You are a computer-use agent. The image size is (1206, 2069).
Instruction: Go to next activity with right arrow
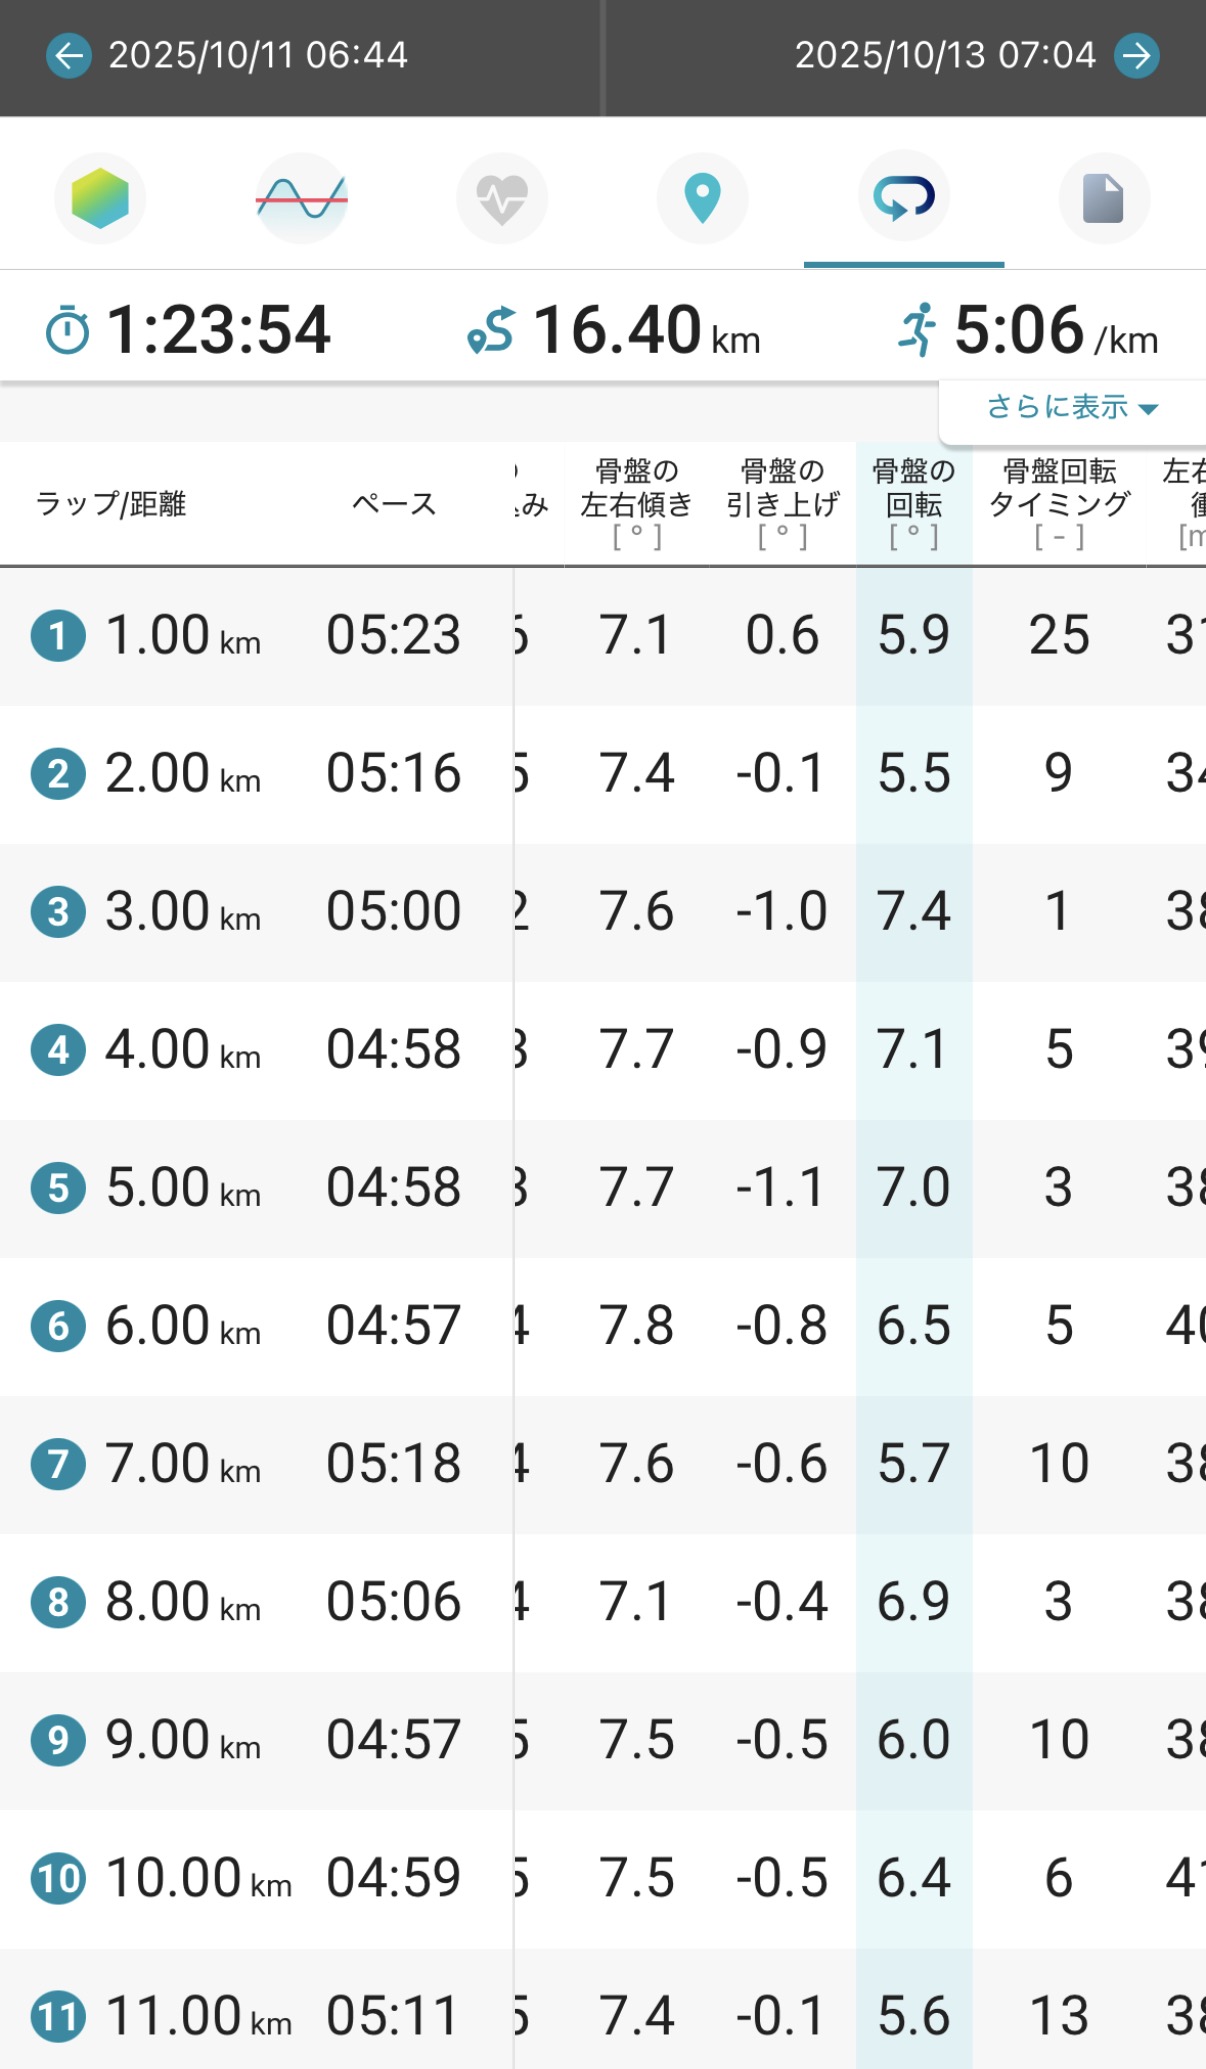[x=1137, y=56]
